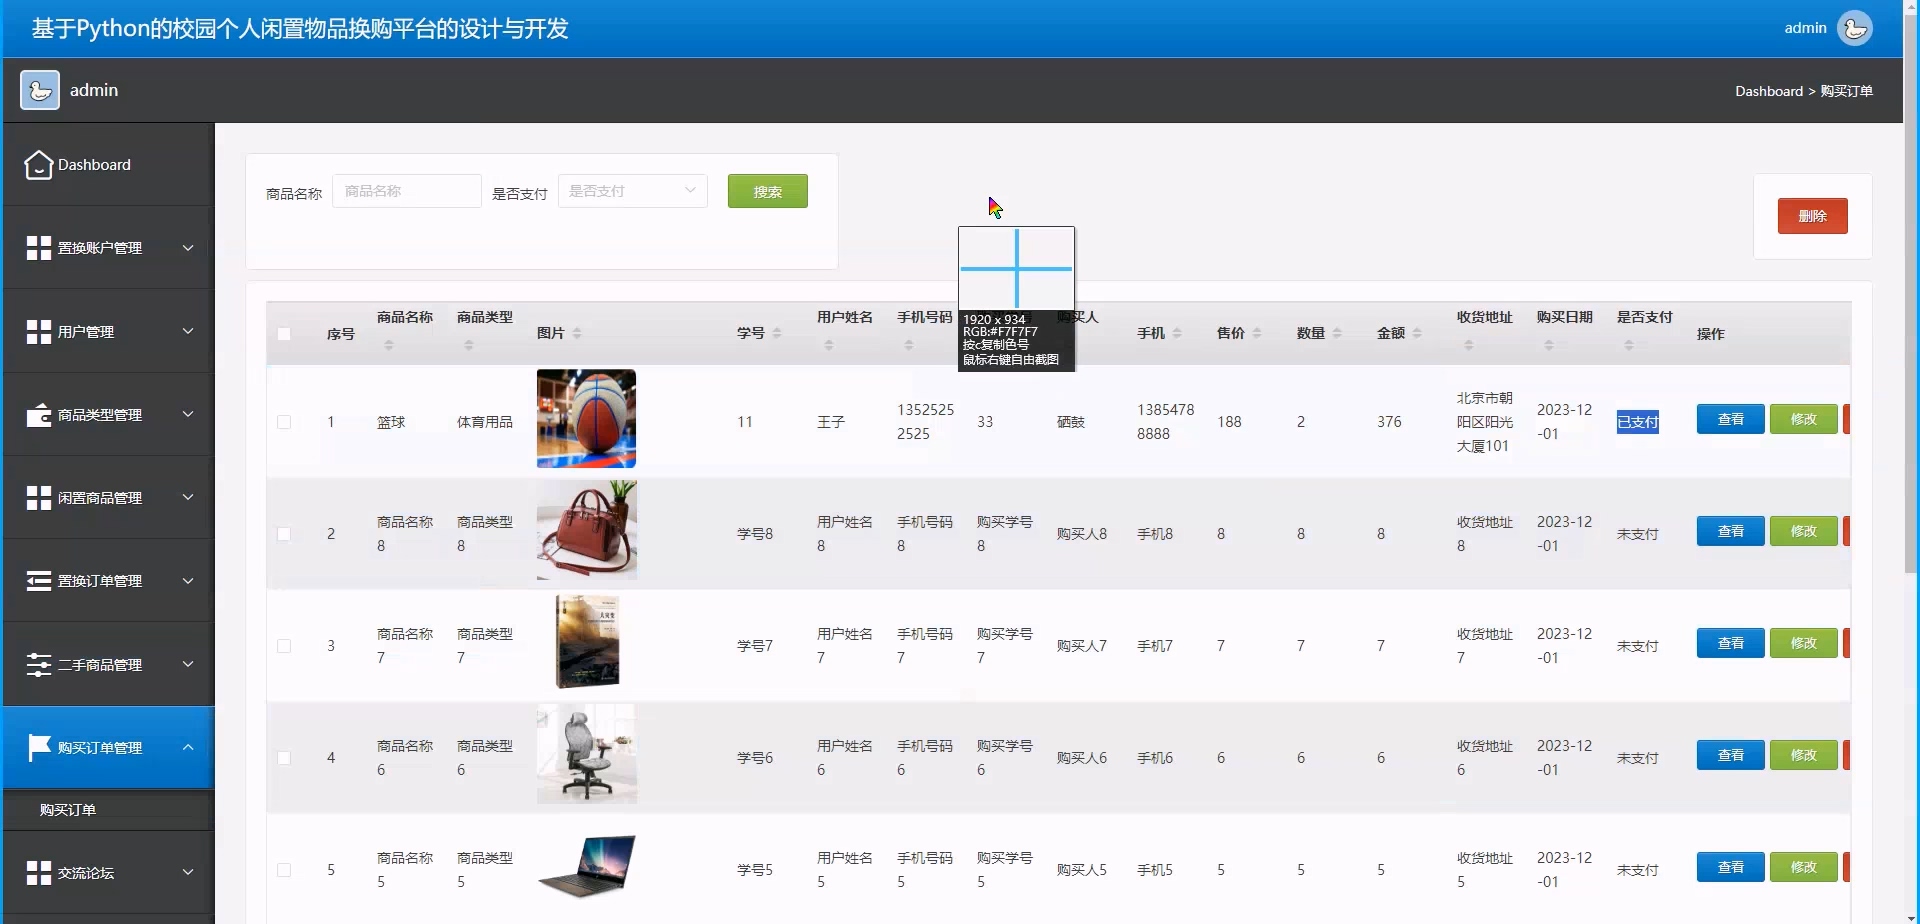Select 用户管理 in the sidebar
This screenshot has height=924, width=1920.
pyautogui.click(x=108, y=332)
